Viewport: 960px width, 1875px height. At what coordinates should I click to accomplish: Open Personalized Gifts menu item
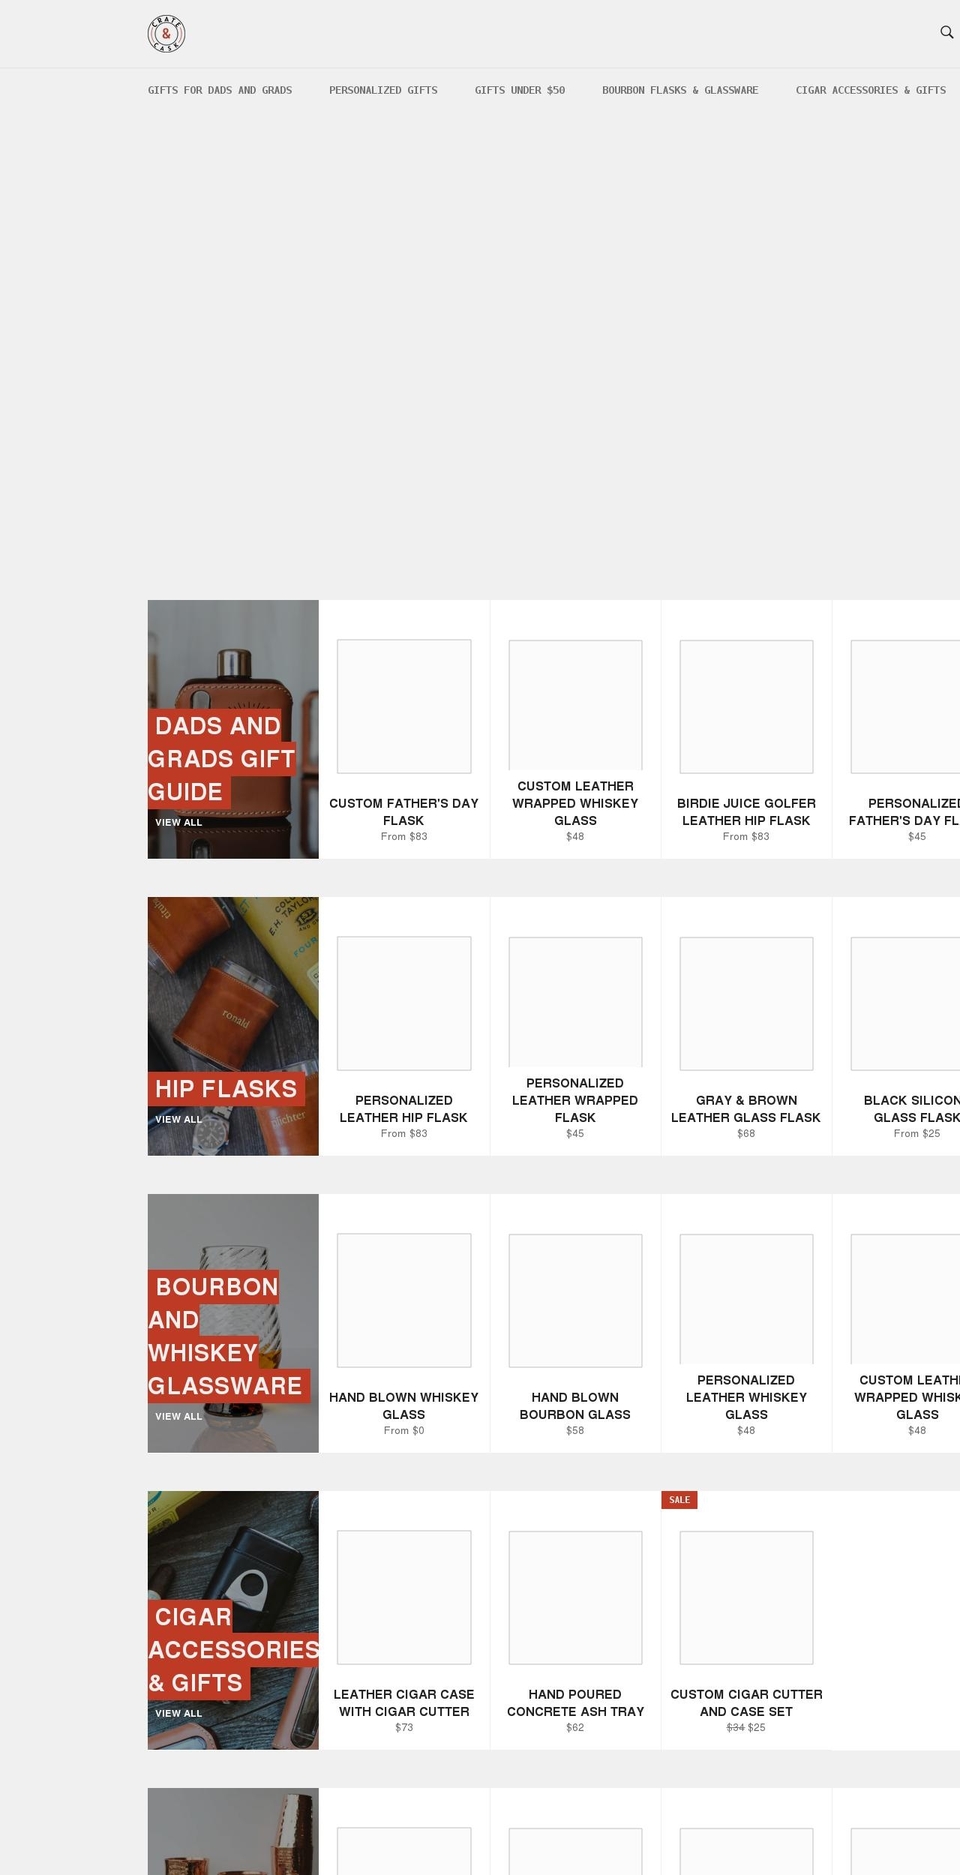[x=383, y=90]
